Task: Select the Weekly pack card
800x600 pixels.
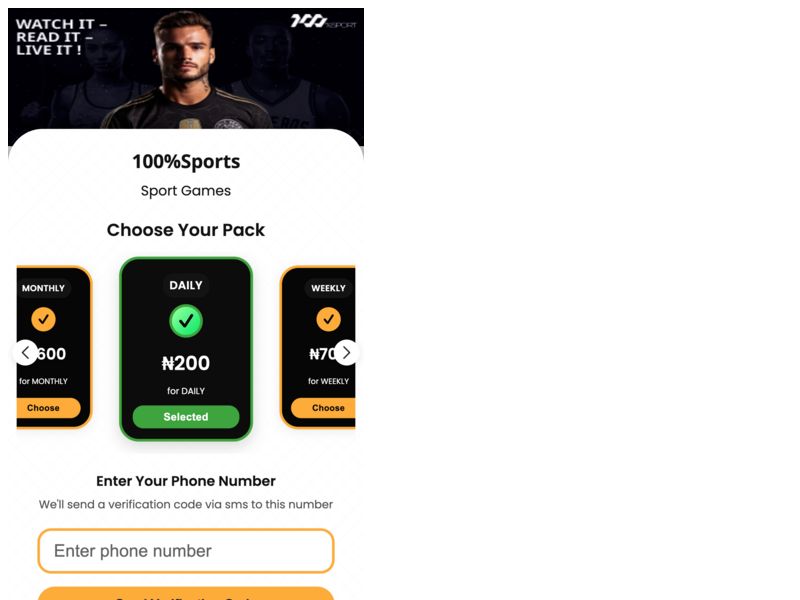Action: 326,407
